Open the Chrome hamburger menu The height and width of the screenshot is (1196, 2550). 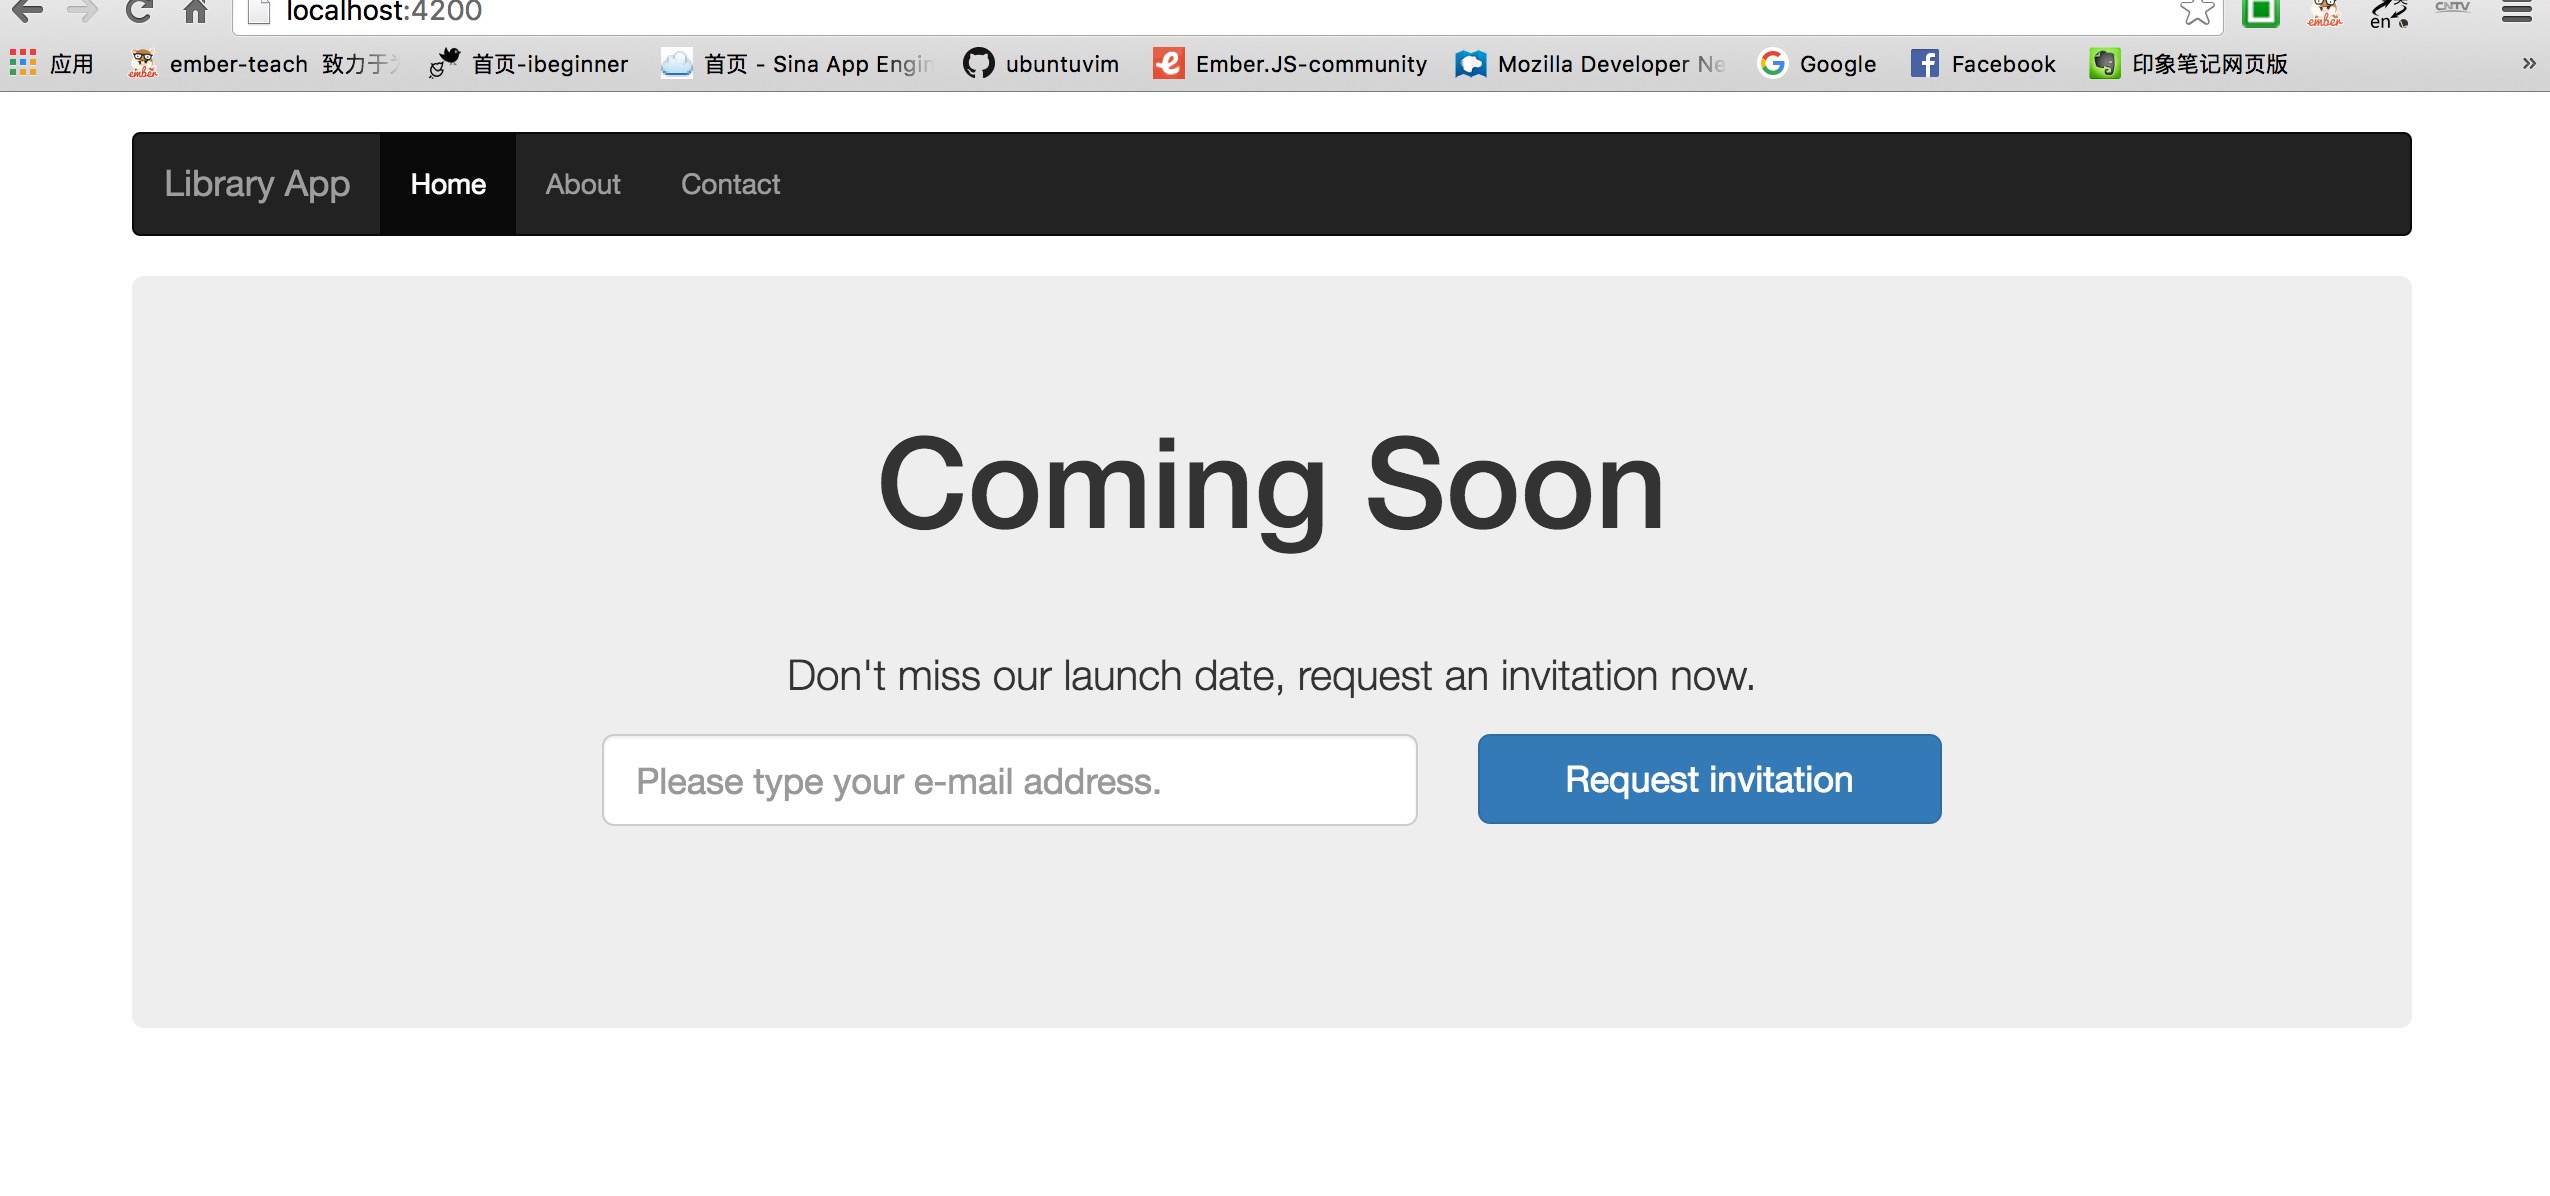tap(2516, 11)
